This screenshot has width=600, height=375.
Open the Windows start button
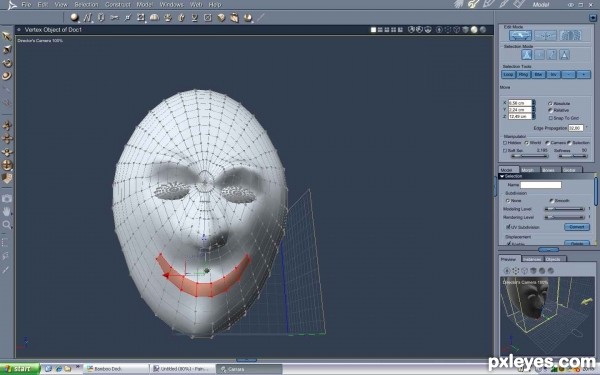pos(20,369)
